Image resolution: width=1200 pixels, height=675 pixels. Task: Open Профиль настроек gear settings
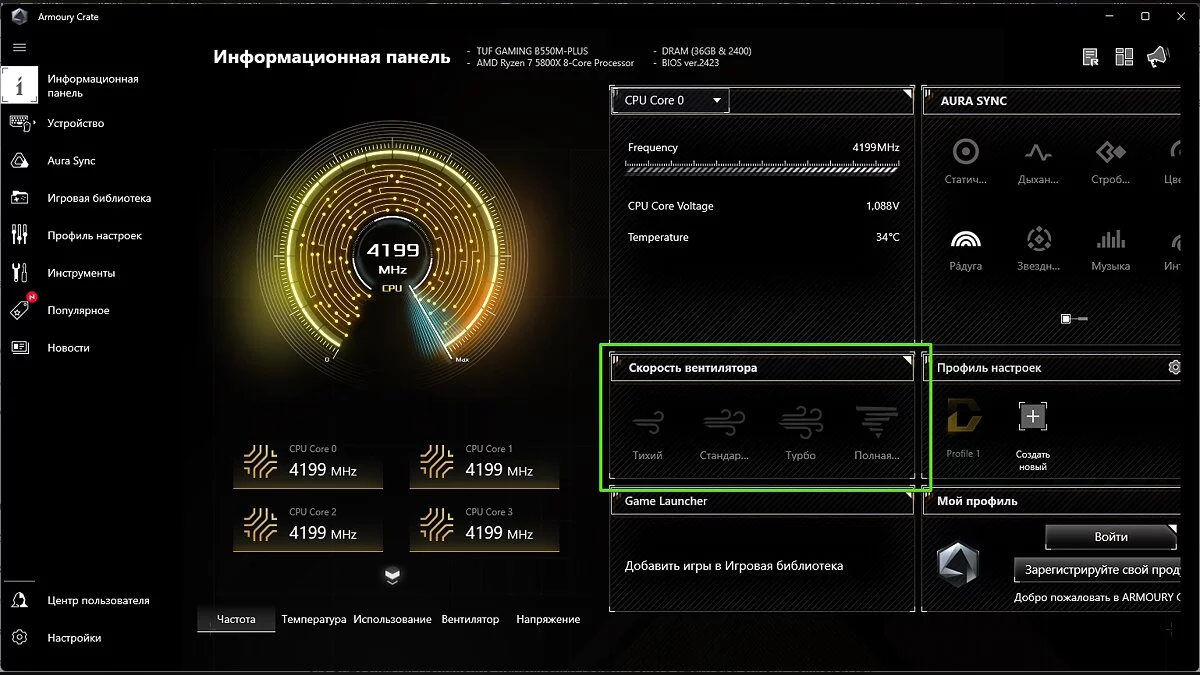(1175, 368)
